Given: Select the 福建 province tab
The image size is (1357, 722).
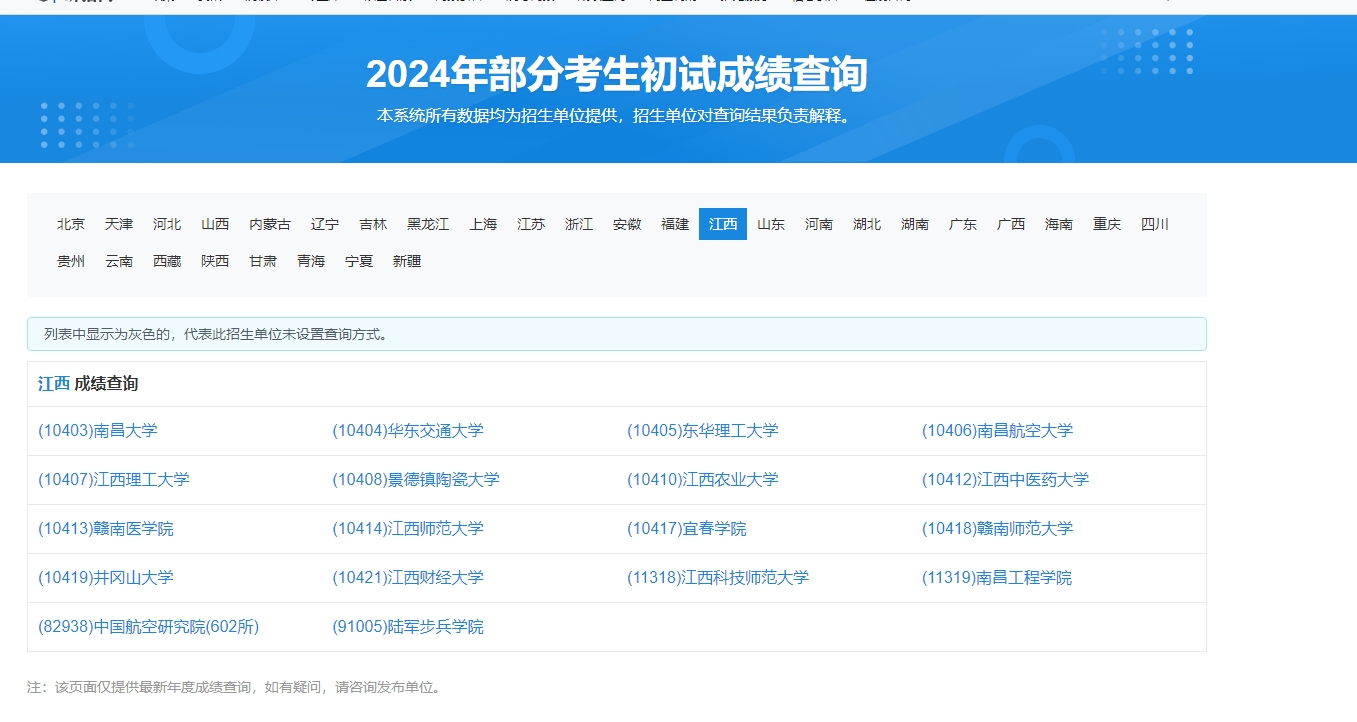Looking at the screenshot, I should [675, 224].
